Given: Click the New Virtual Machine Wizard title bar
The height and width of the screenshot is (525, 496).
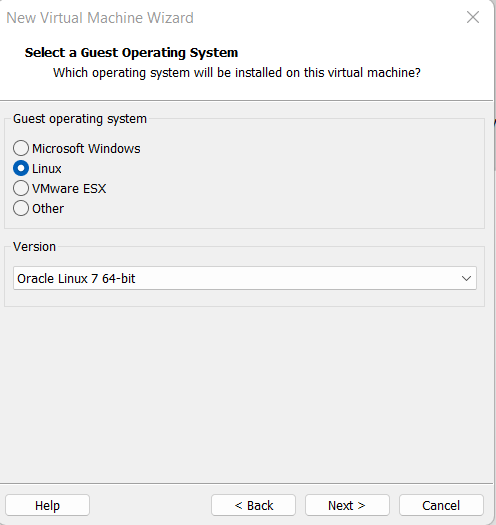Looking at the screenshot, I should (100, 18).
